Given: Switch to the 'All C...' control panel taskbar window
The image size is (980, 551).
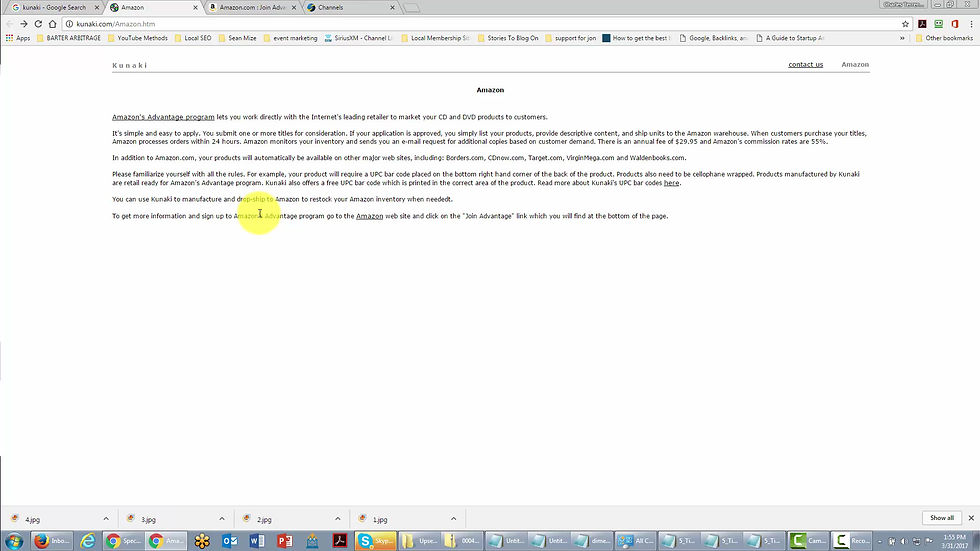Looking at the screenshot, I should 636,540.
